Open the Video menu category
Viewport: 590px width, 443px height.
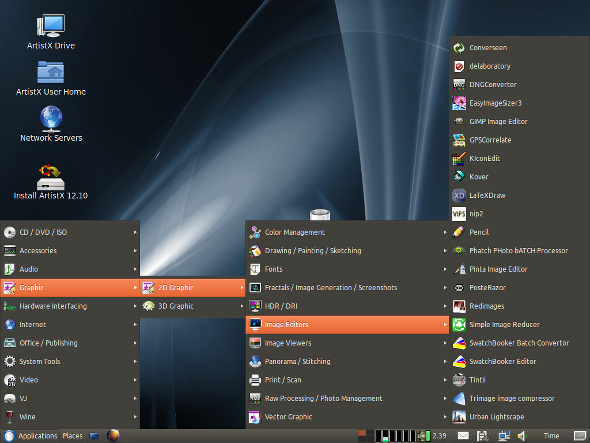[x=70, y=380]
